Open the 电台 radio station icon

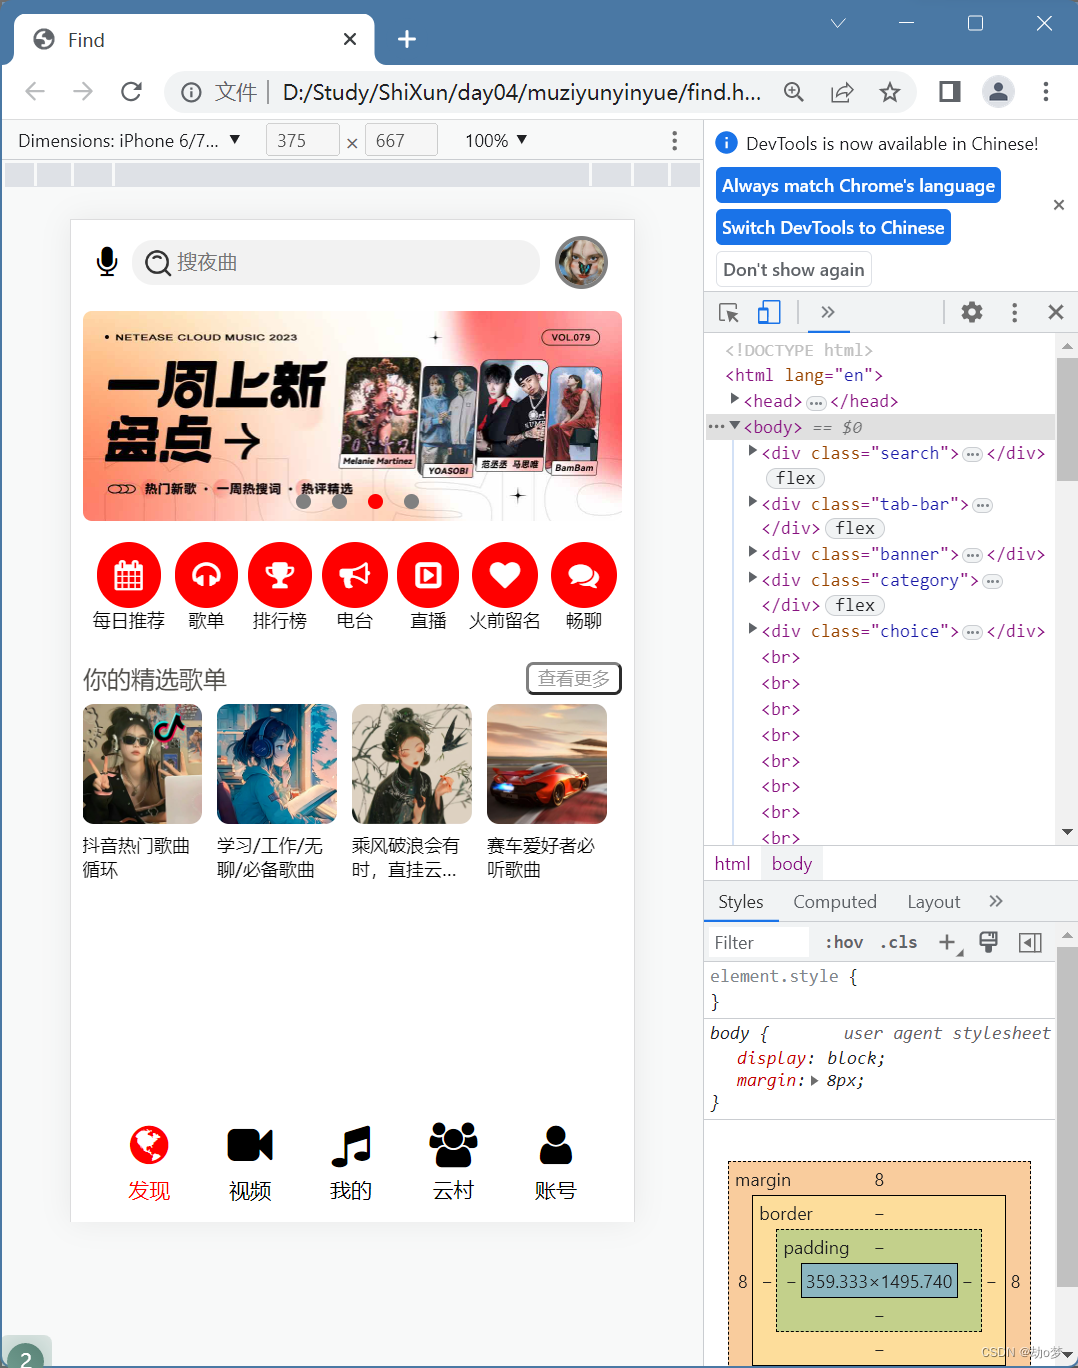[355, 575]
